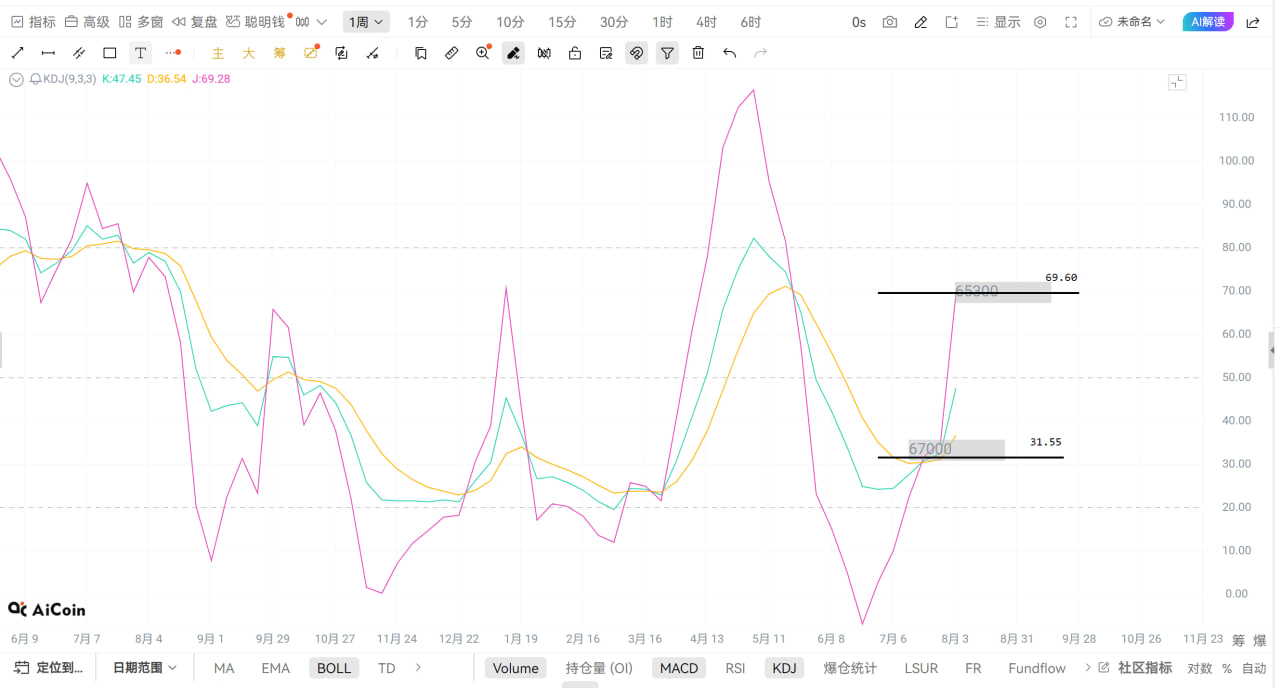Click 定位到 locate button
Image resolution: width=1280 pixels, height=688 pixels.
pos(49,668)
